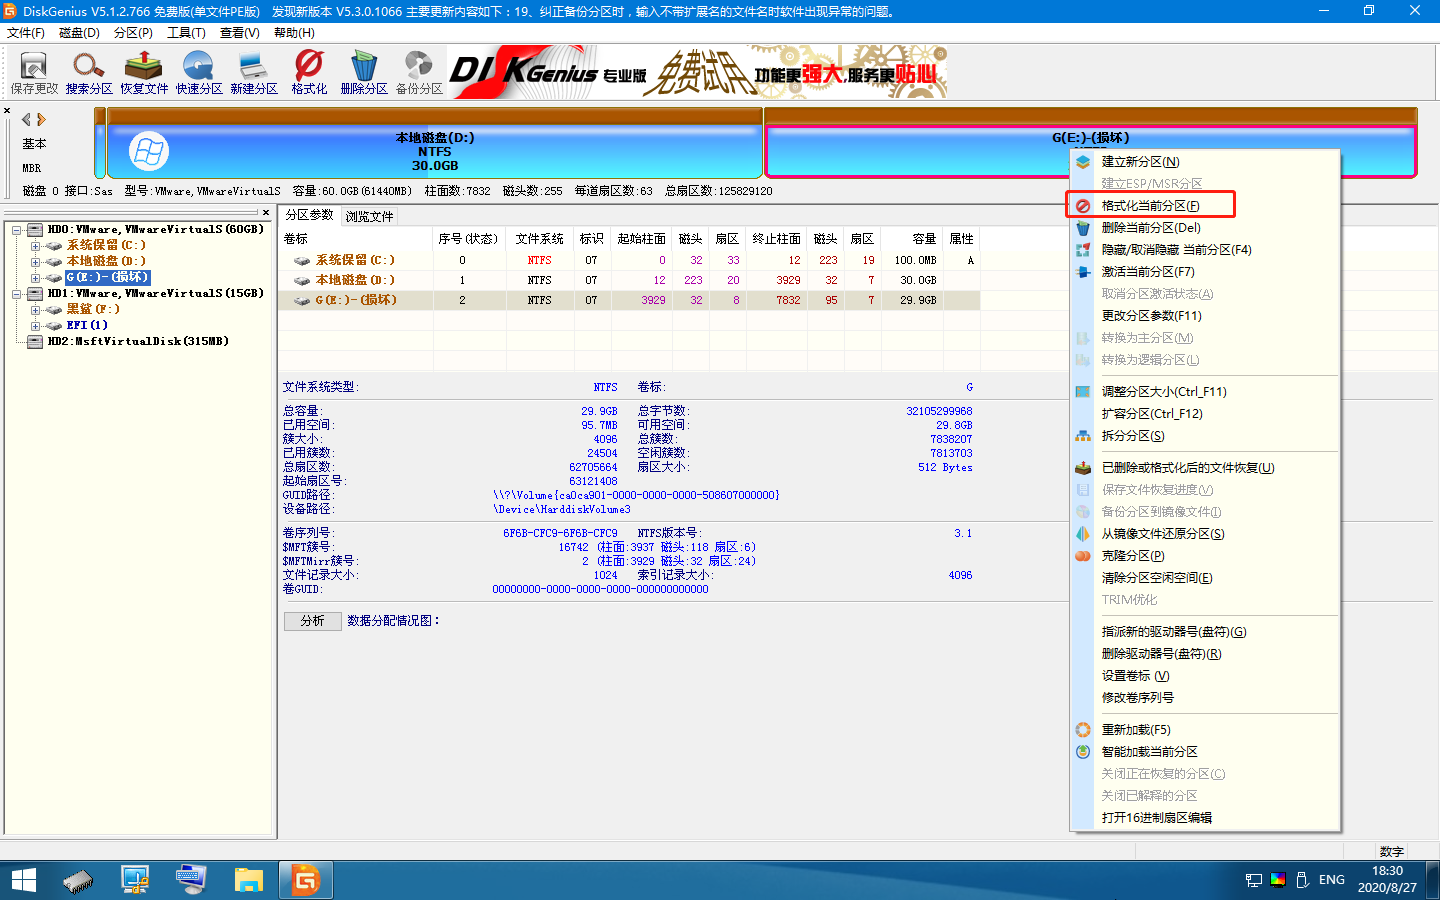Viewport: 1440px width, 900px height.
Task: Close the disk tree panel with X
Action: (x=266, y=213)
